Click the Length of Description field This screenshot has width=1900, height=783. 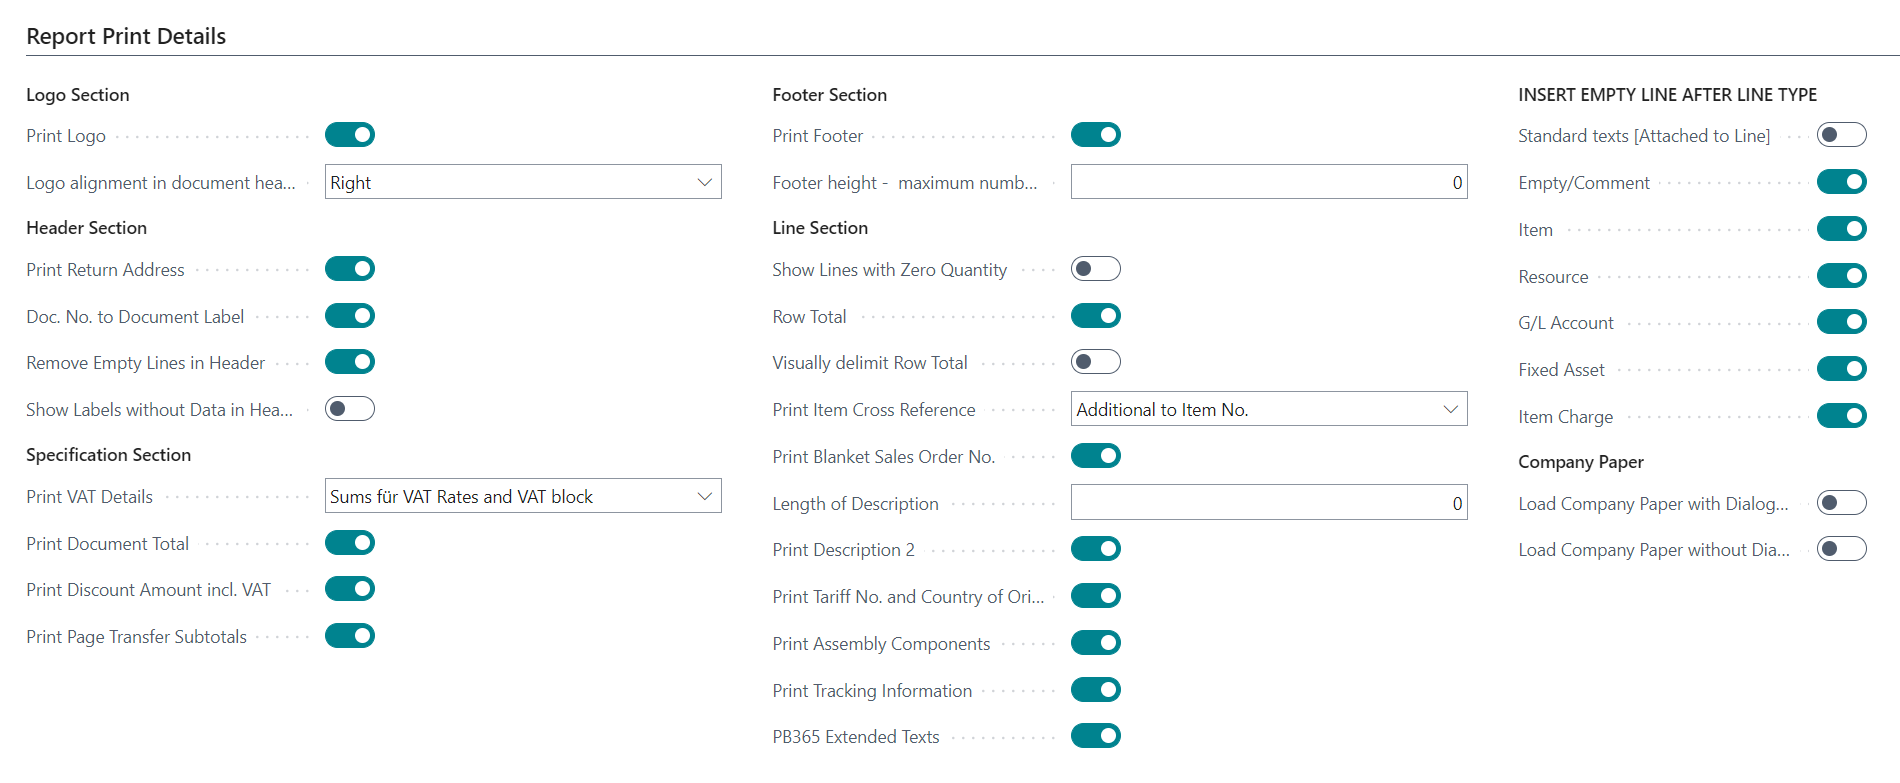point(1269,502)
